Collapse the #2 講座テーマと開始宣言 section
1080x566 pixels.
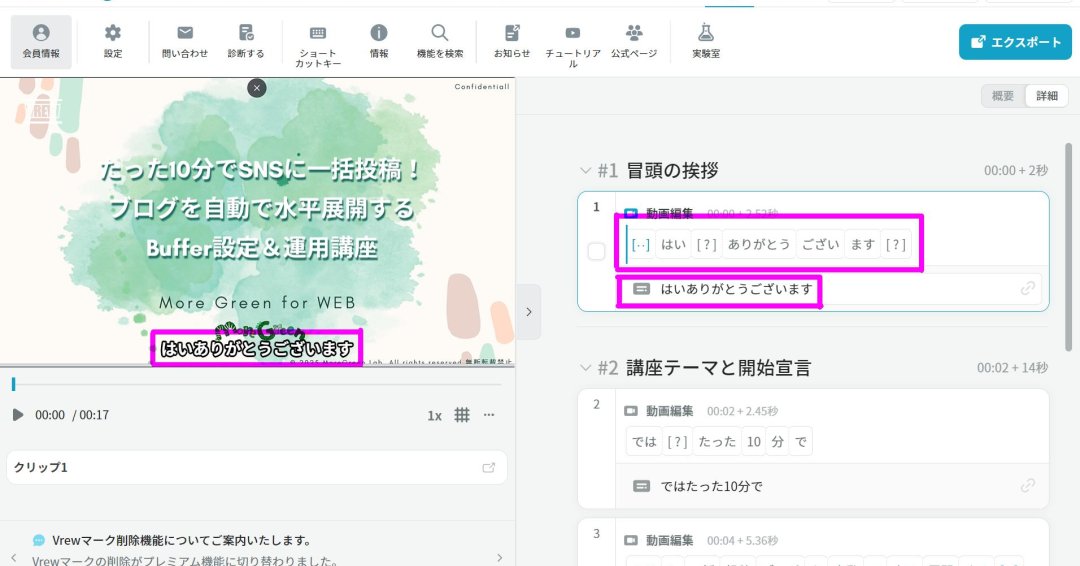pyautogui.click(x=586, y=368)
